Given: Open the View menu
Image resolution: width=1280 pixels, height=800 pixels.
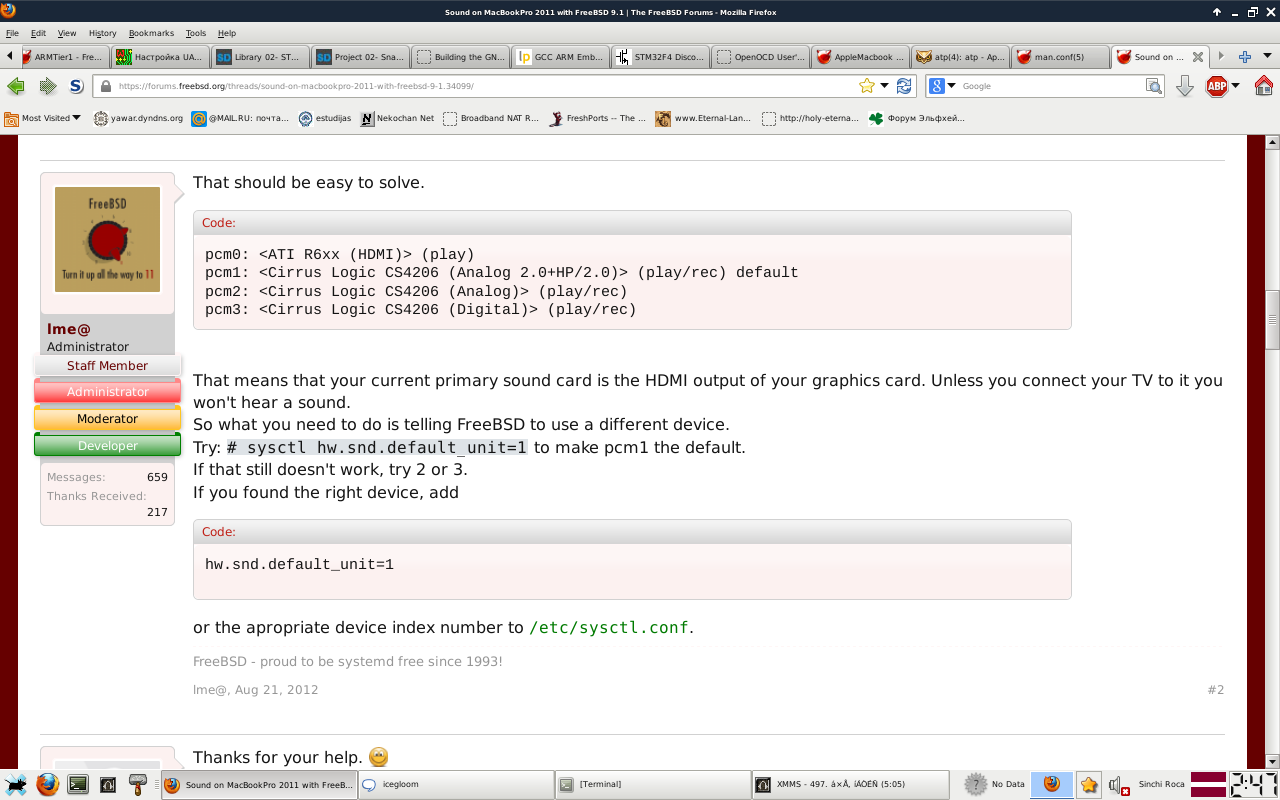Looking at the screenshot, I should pos(67,33).
